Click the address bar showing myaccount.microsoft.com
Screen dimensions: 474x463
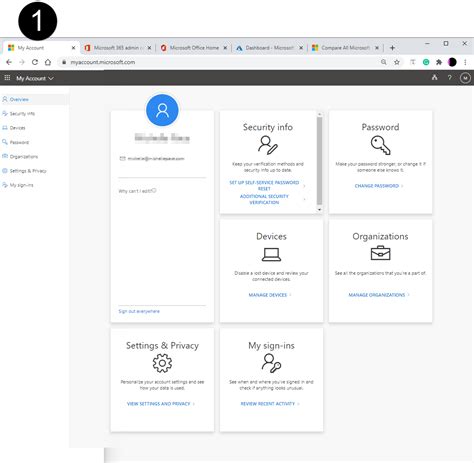(220, 62)
